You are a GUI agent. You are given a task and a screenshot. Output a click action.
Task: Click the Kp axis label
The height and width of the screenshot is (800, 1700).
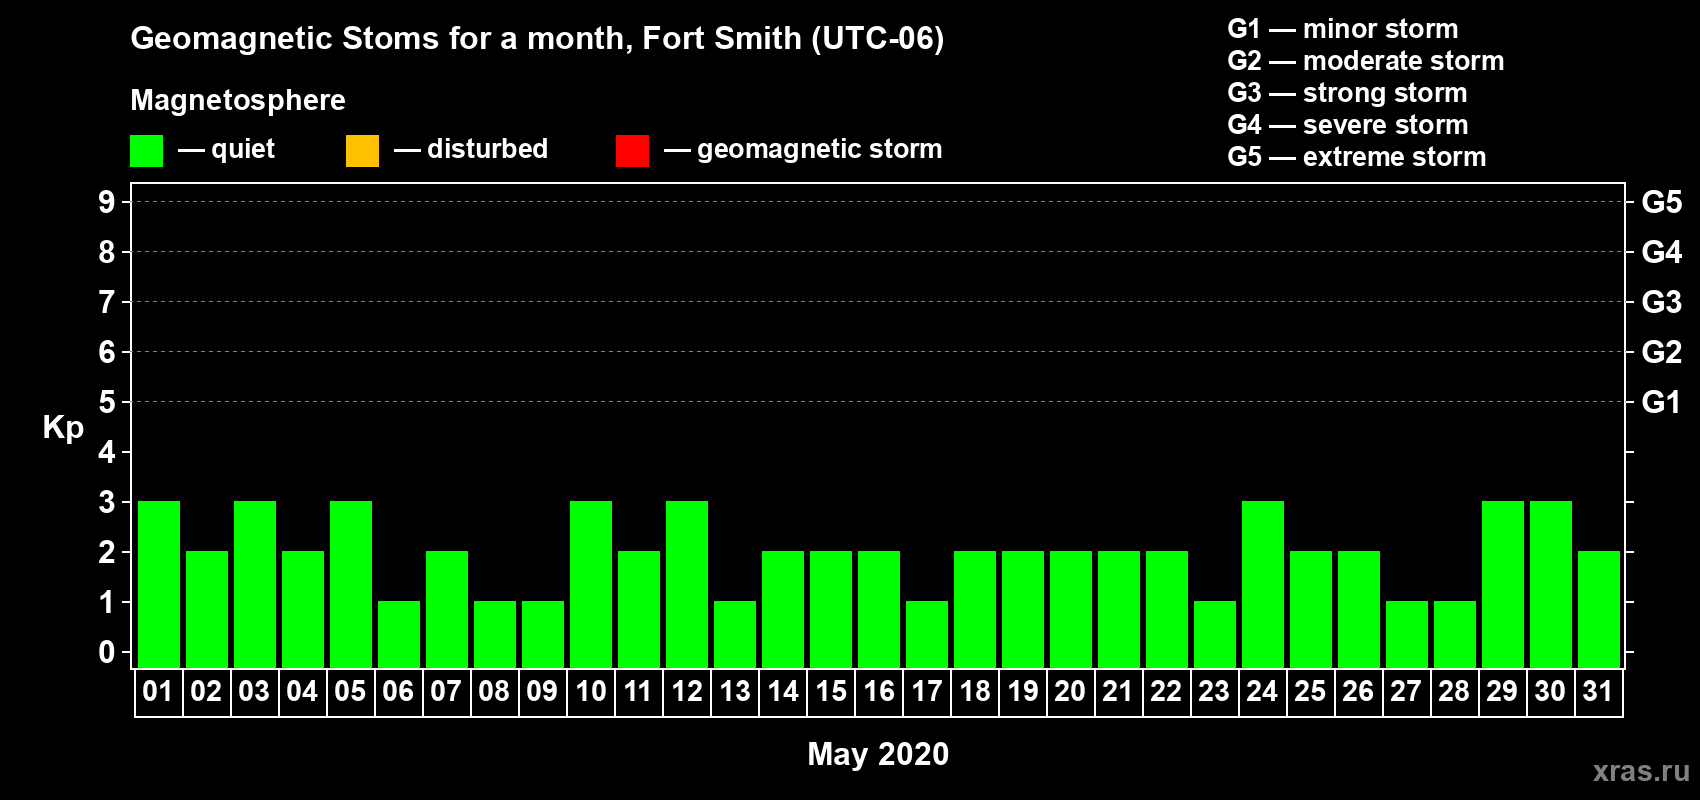click(x=63, y=428)
